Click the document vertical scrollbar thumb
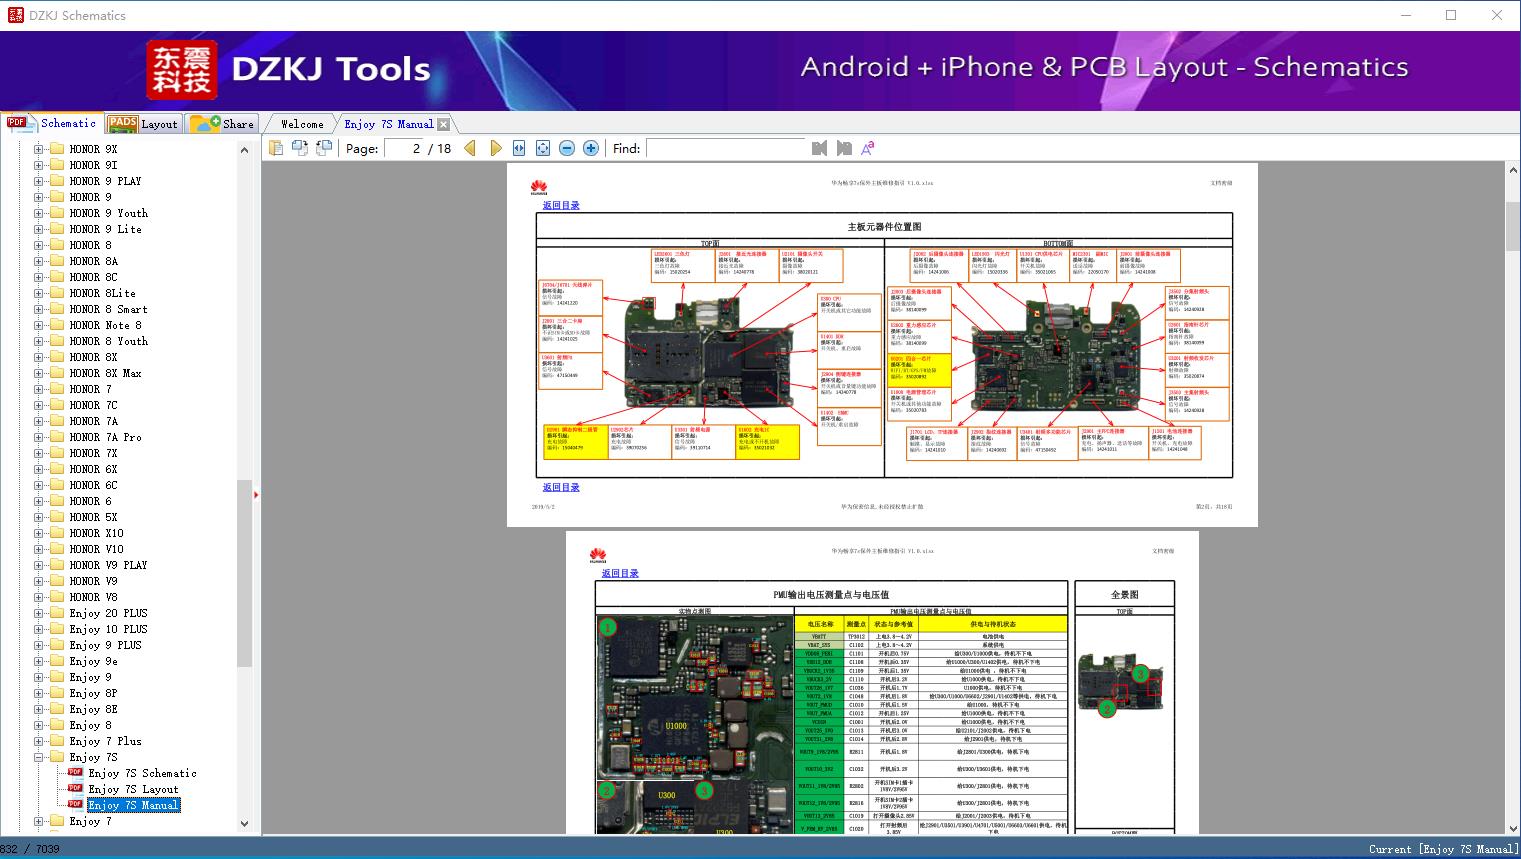This screenshot has height=859, width=1521. point(1512,226)
